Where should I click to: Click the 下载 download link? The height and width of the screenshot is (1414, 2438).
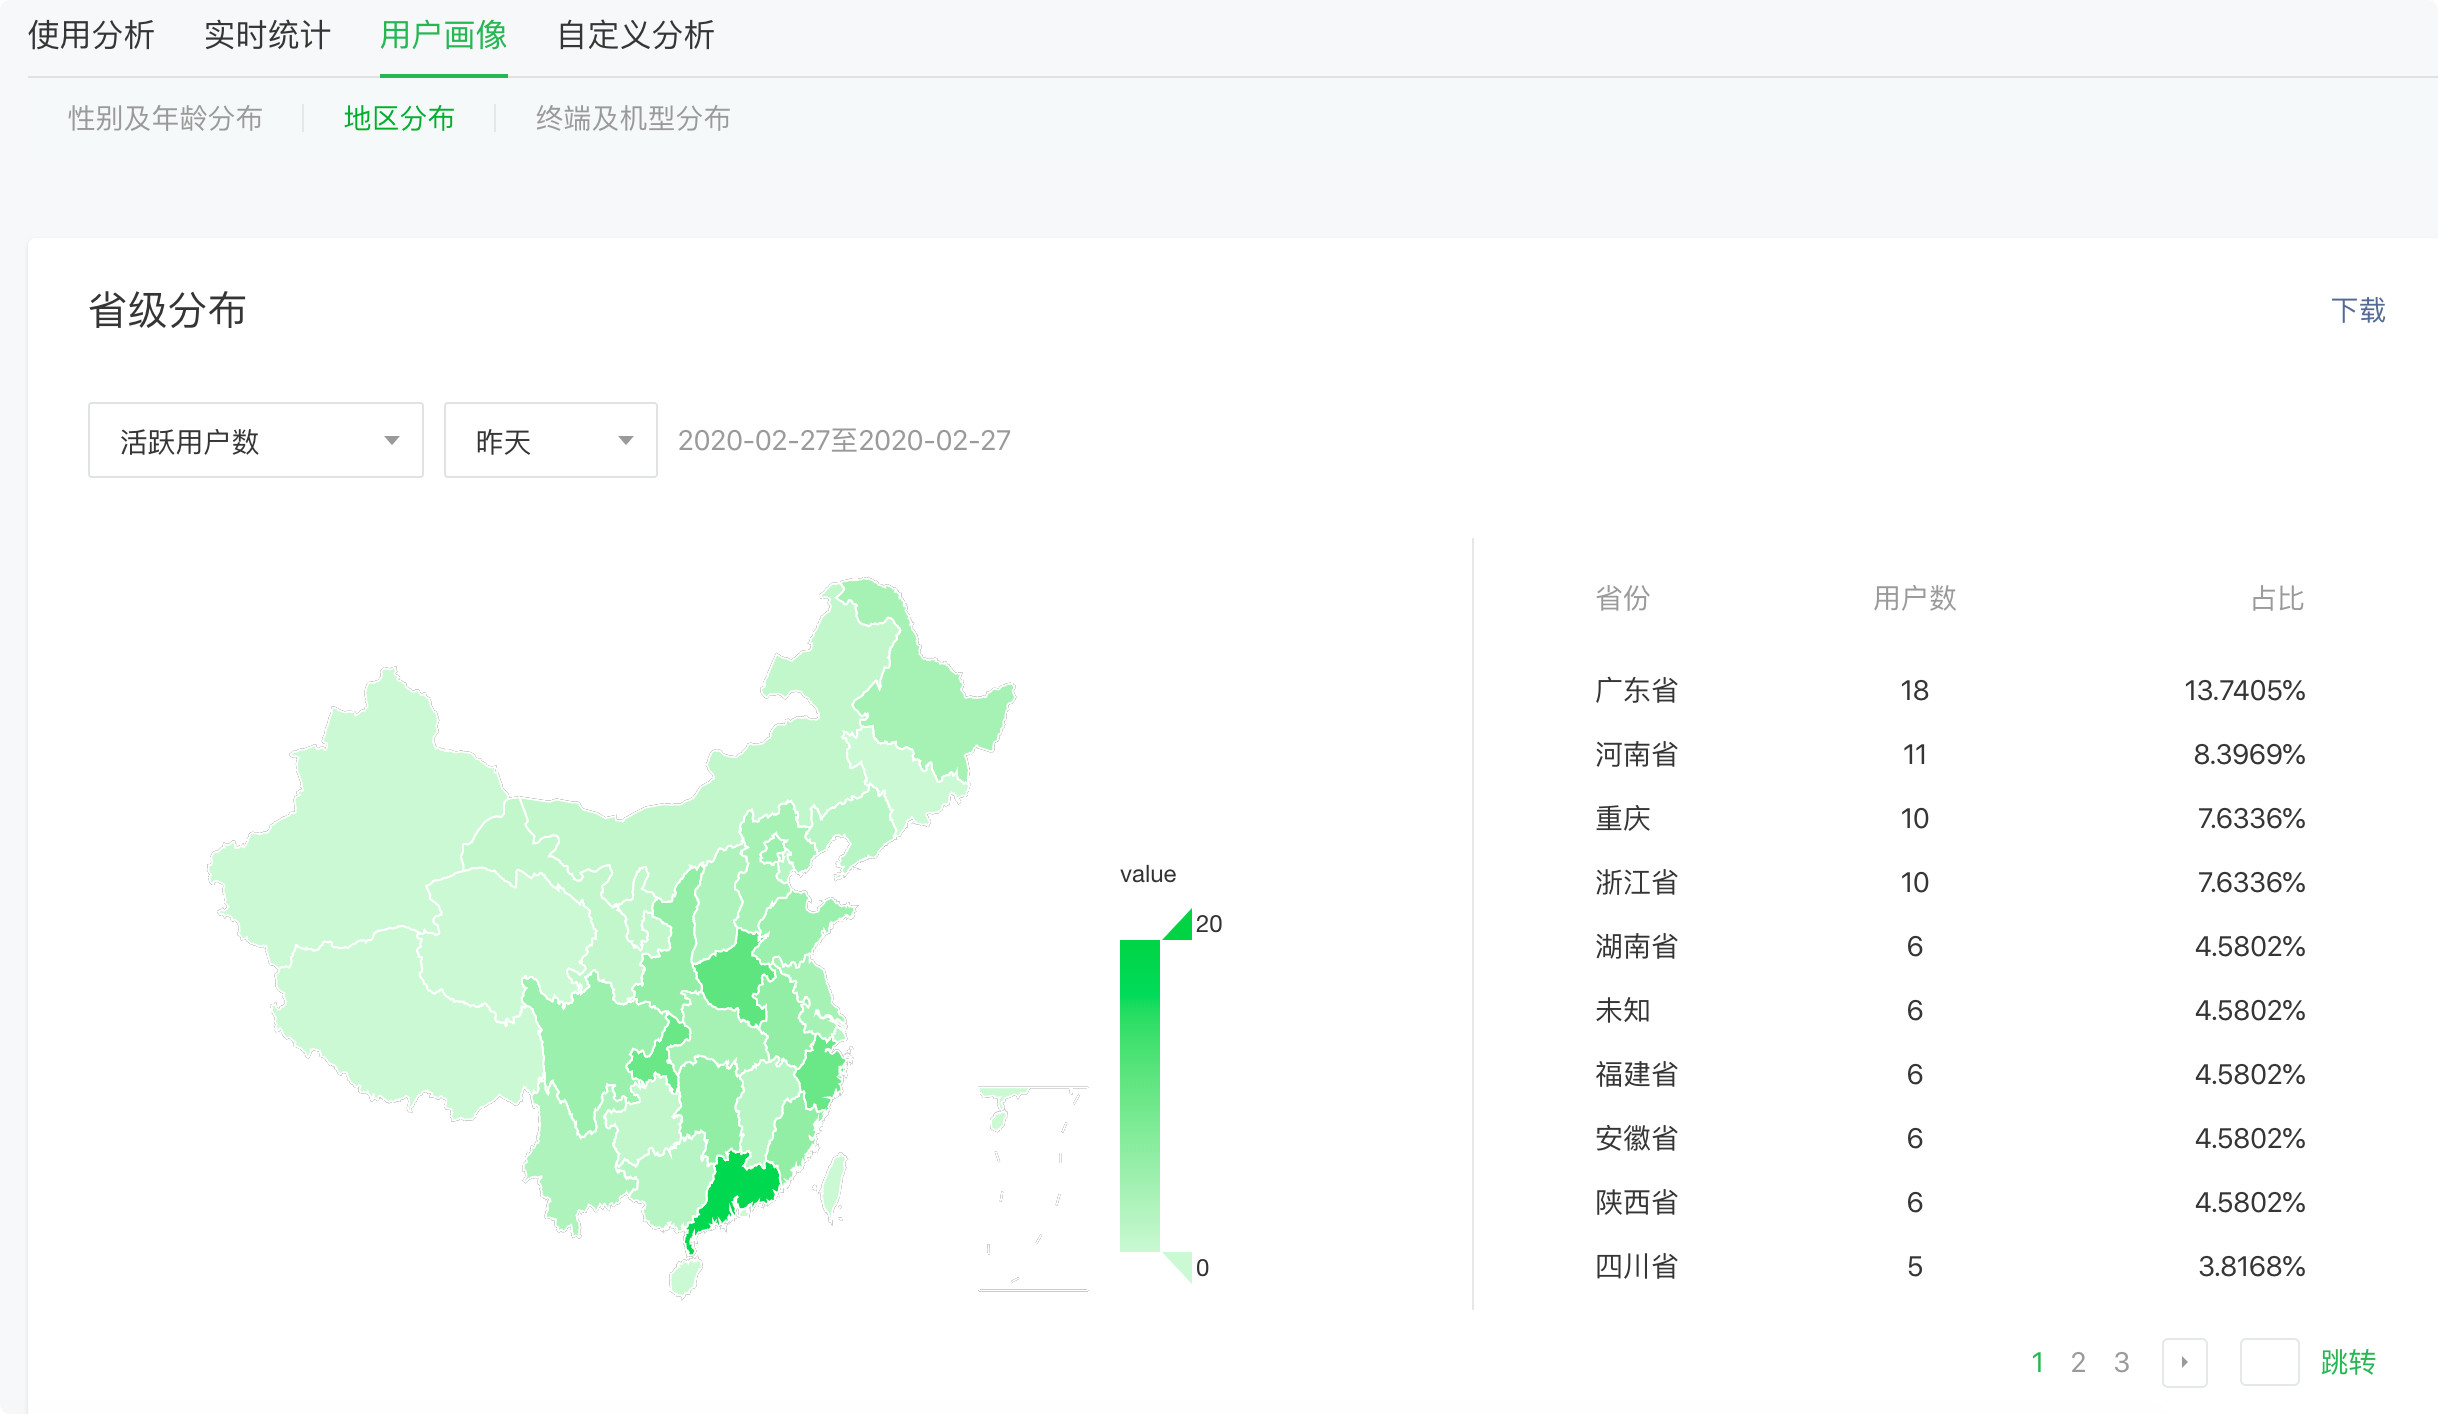click(2357, 311)
